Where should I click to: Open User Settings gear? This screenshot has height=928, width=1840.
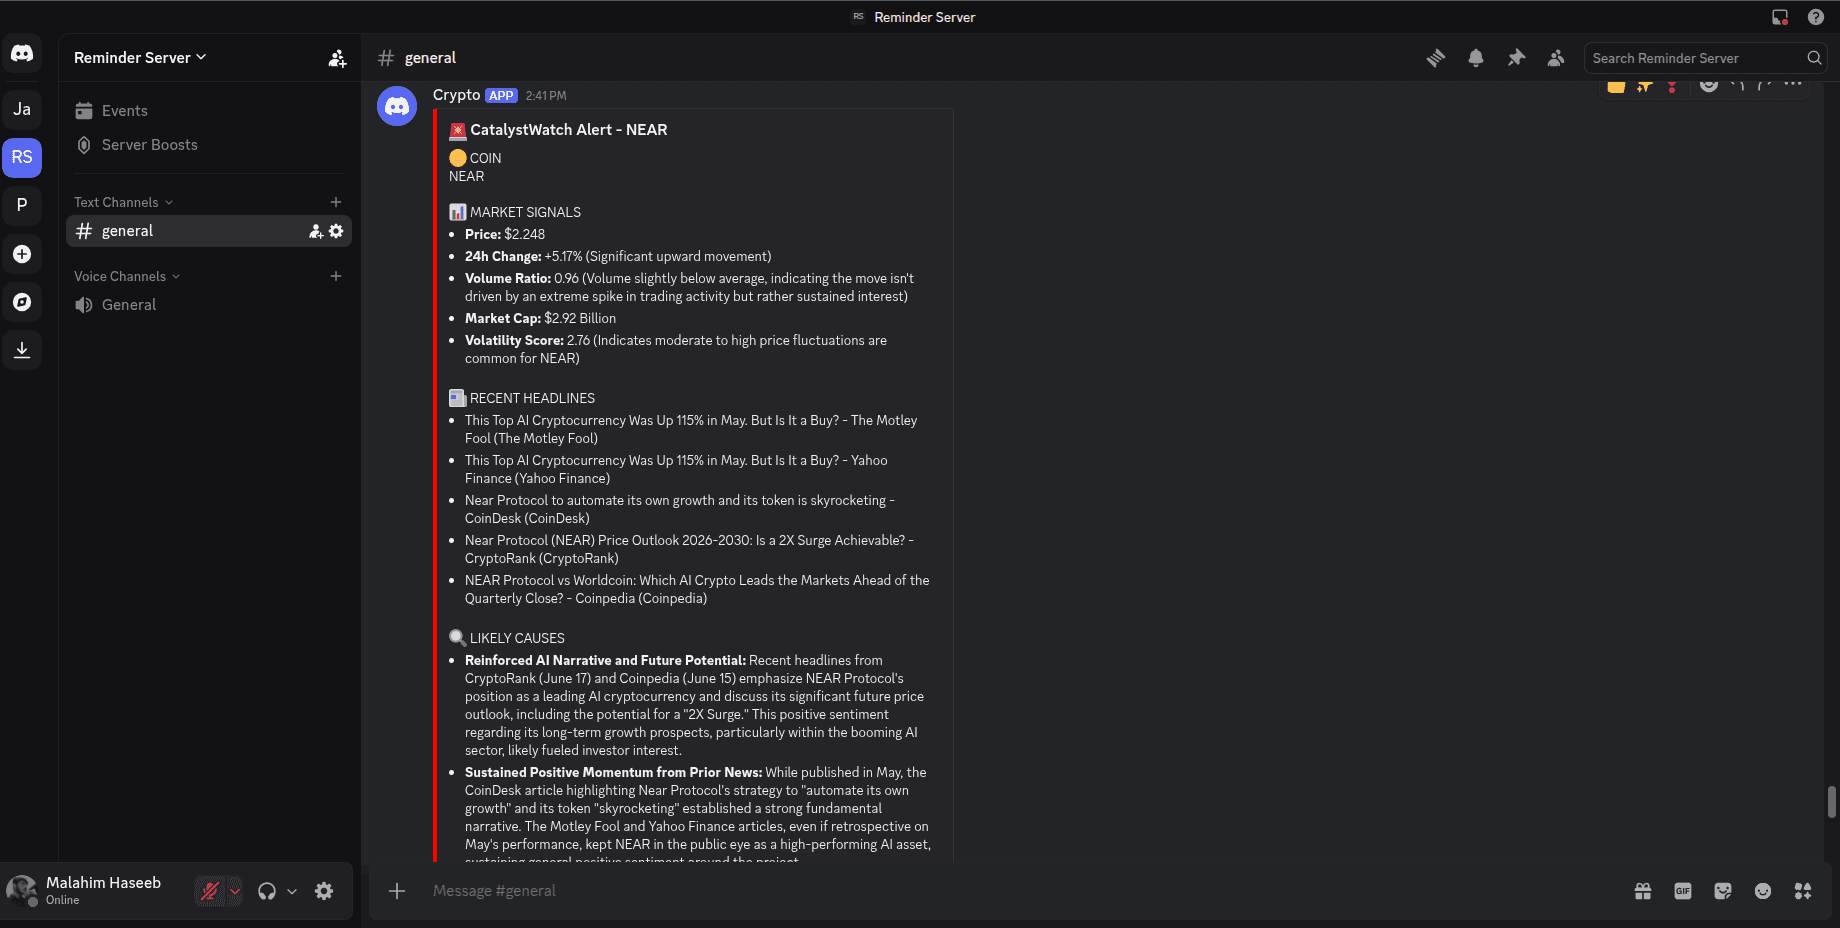pos(324,891)
